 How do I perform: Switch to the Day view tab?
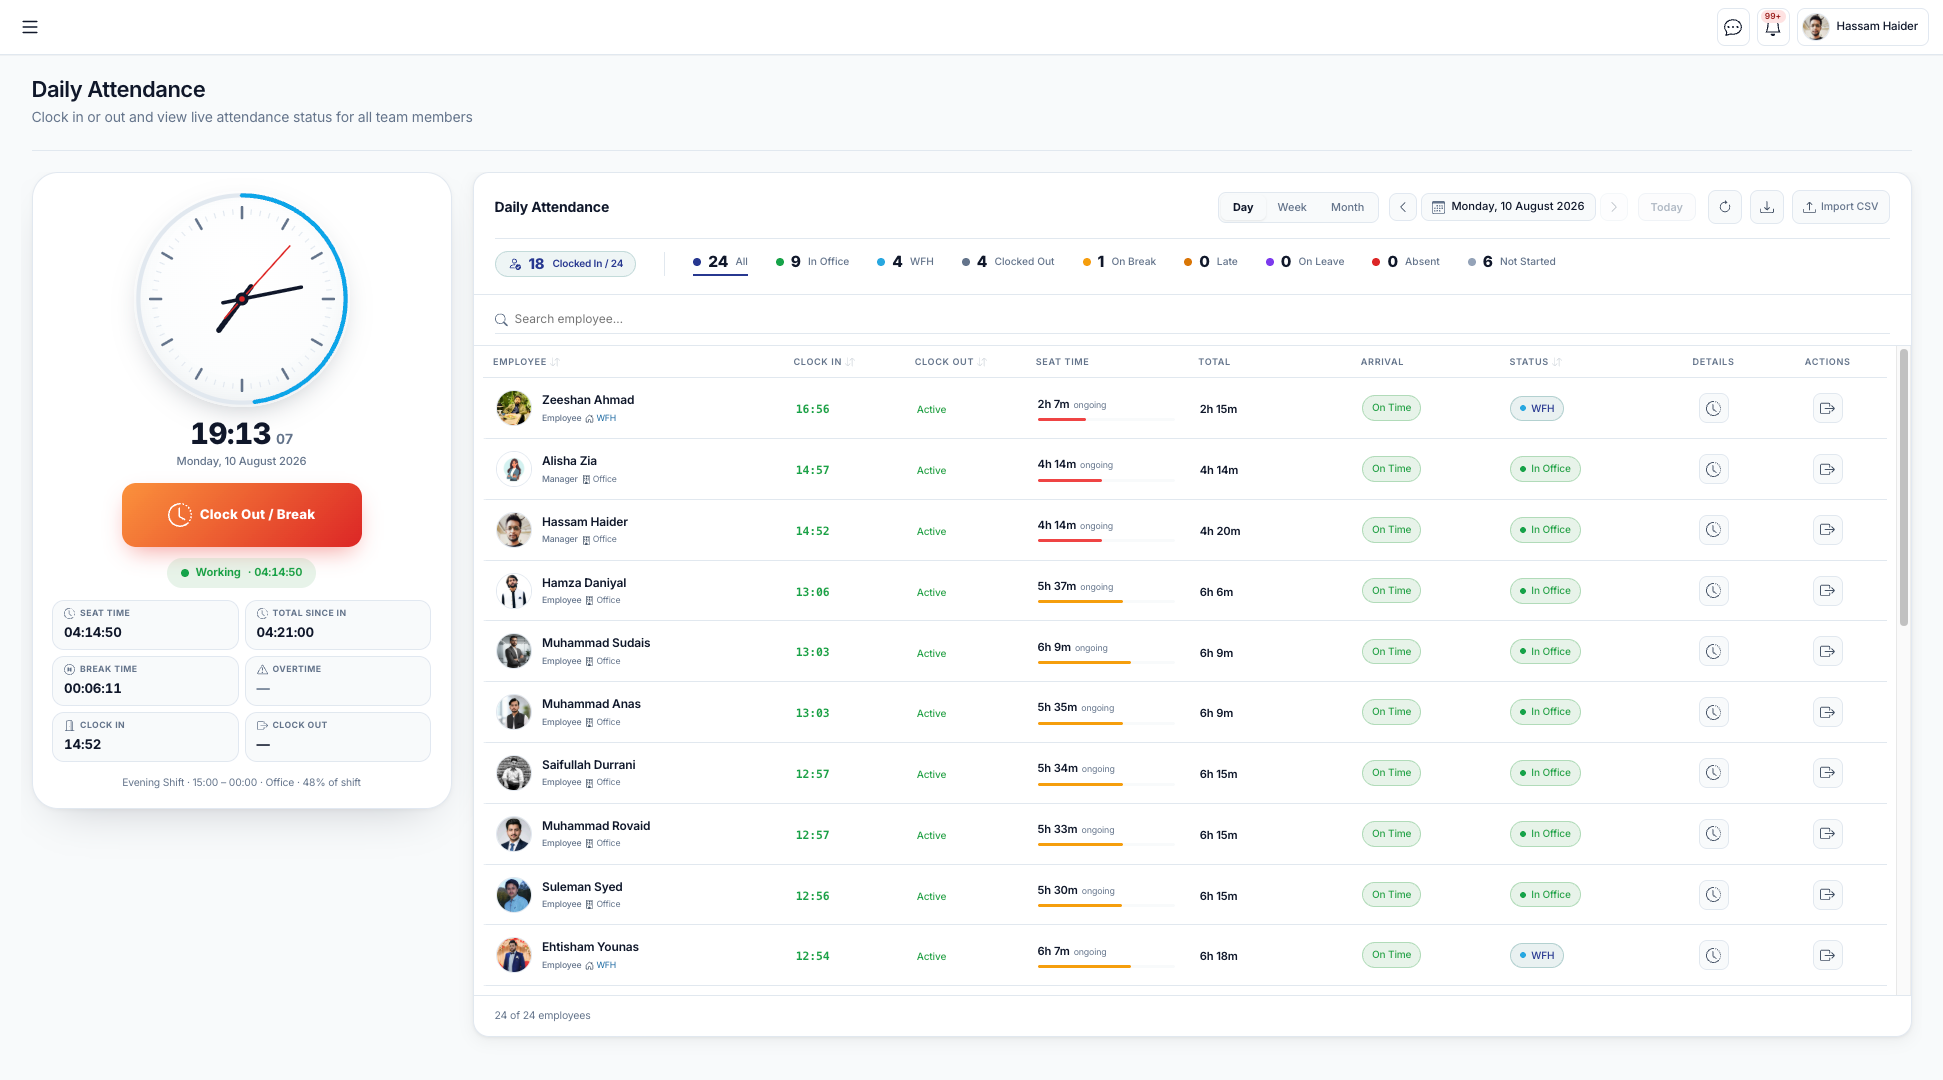coord(1243,207)
